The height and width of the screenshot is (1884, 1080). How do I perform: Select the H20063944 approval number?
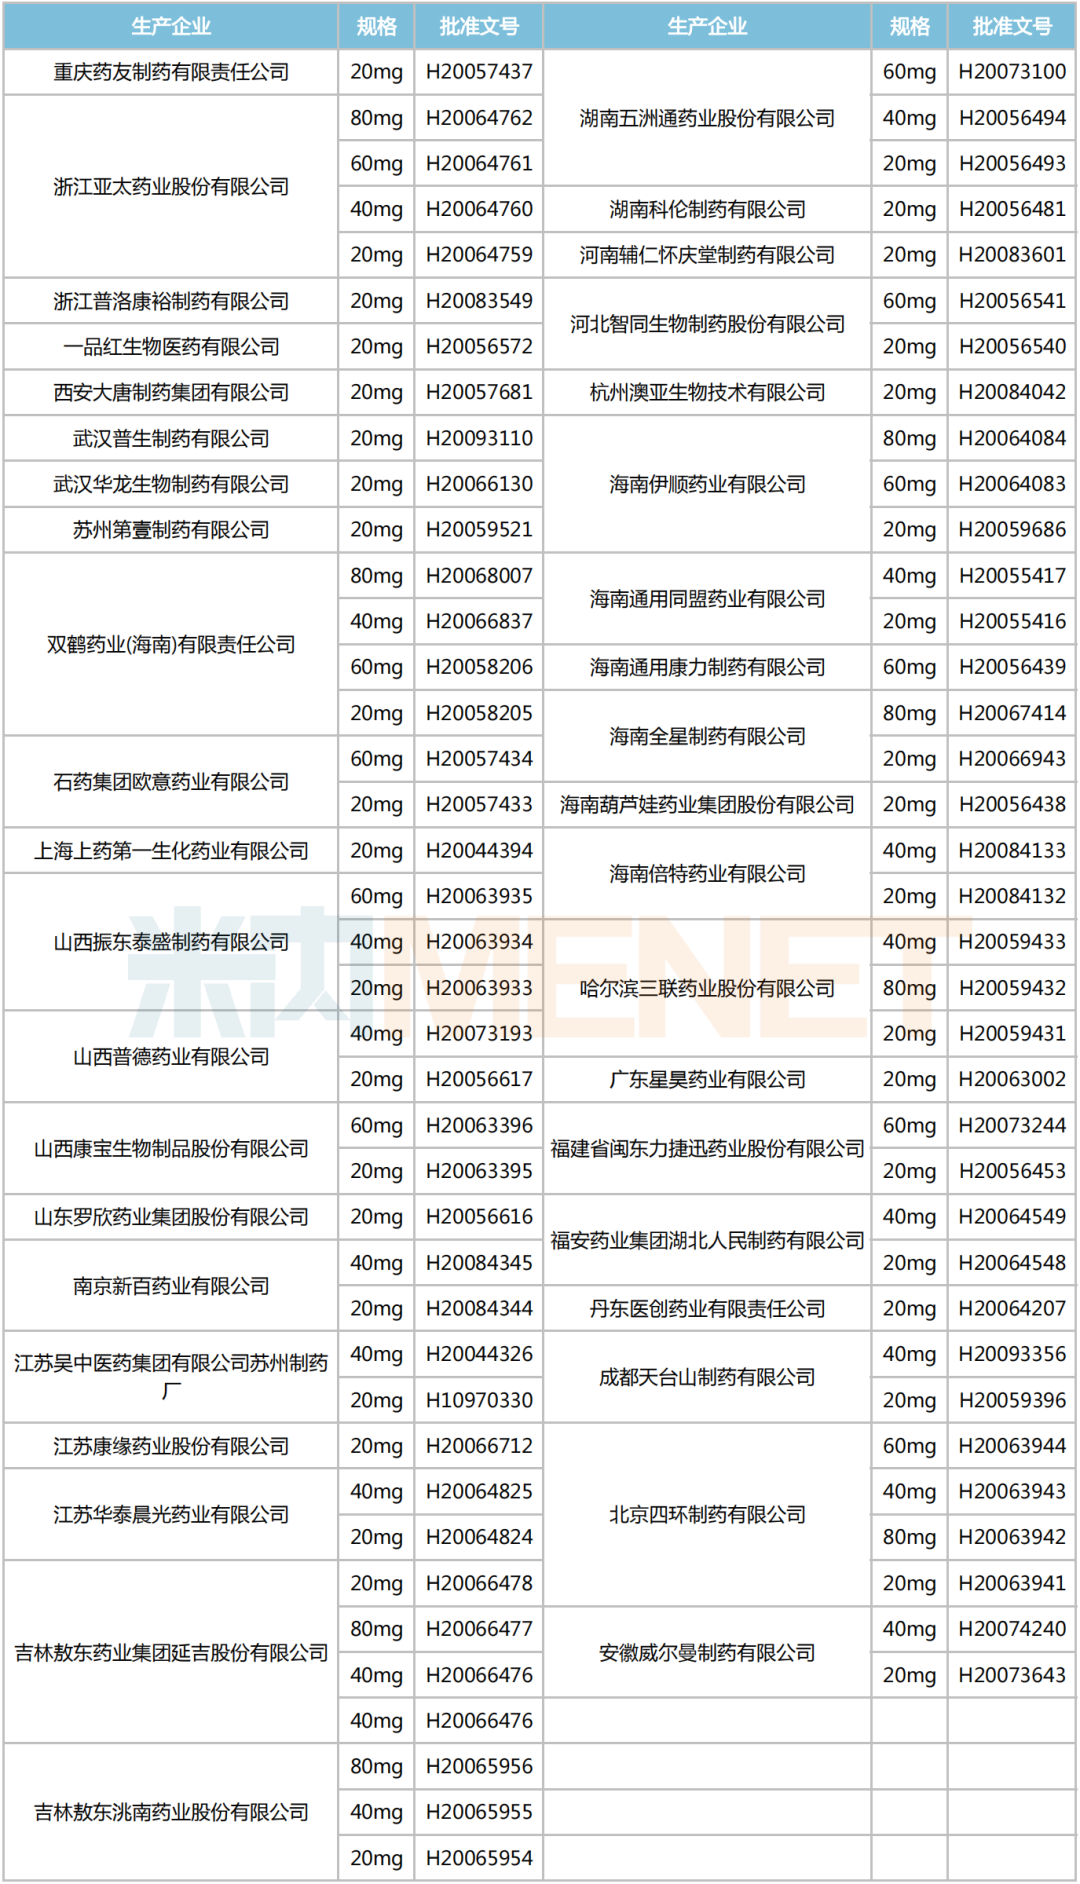1012,1446
